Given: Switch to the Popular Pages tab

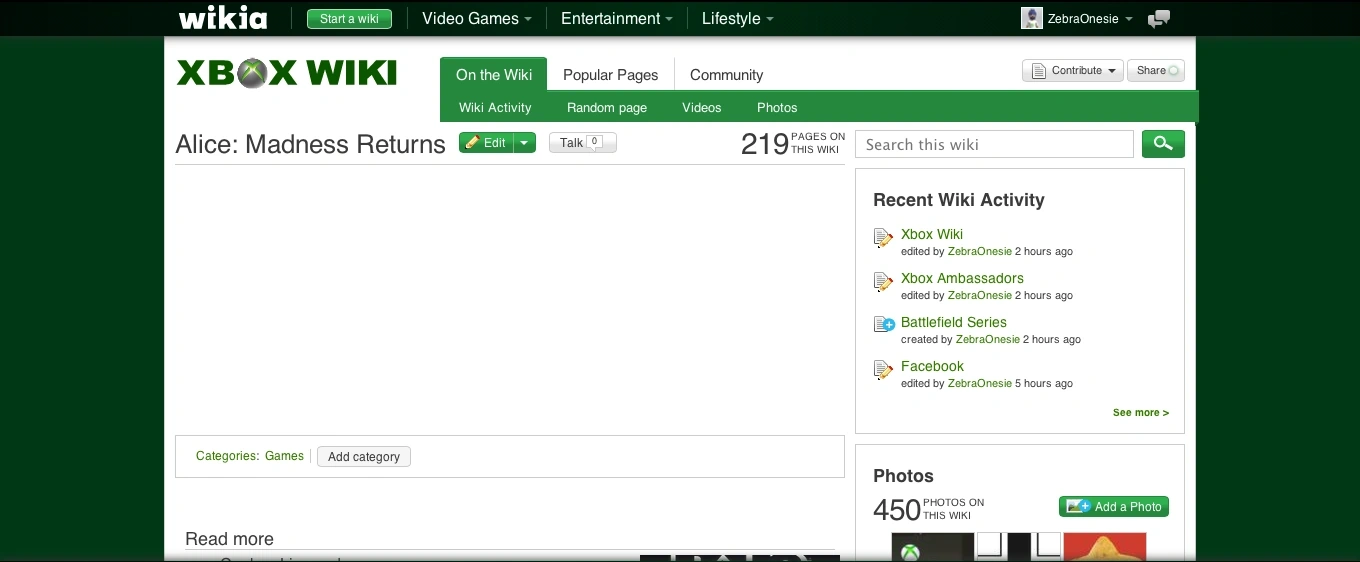Looking at the screenshot, I should [610, 74].
